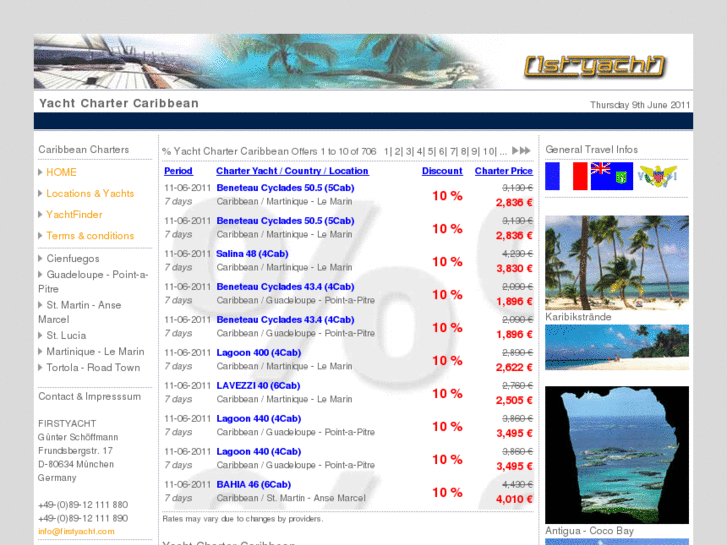The image size is (727, 545).
Task: Click the French flag icon
Action: click(x=567, y=176)
